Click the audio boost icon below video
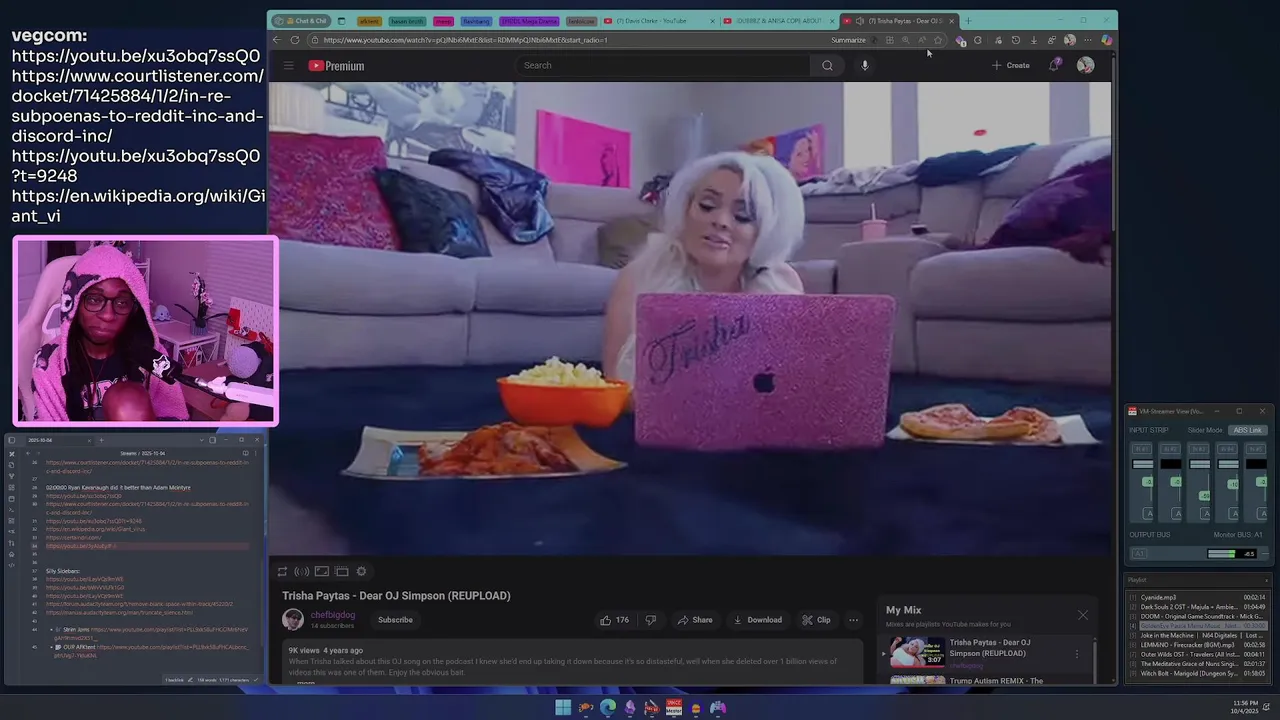Image resolution: width=1280 pixels, height=720 pixels. (x=302, y=572)
